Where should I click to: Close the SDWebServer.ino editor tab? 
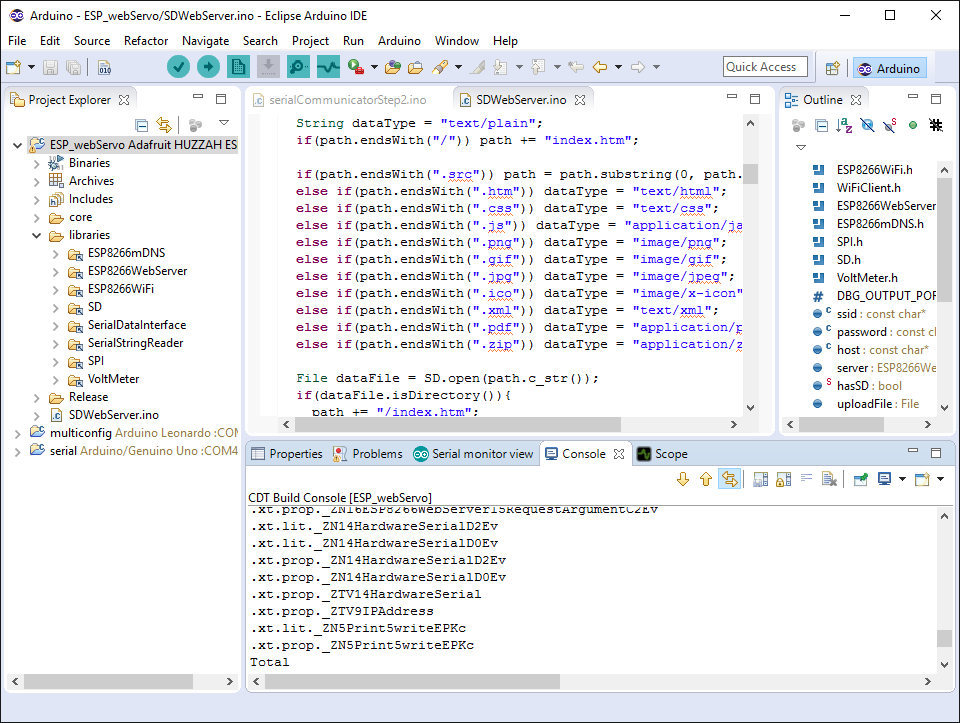pyautogui.click(x=580, y=100)
